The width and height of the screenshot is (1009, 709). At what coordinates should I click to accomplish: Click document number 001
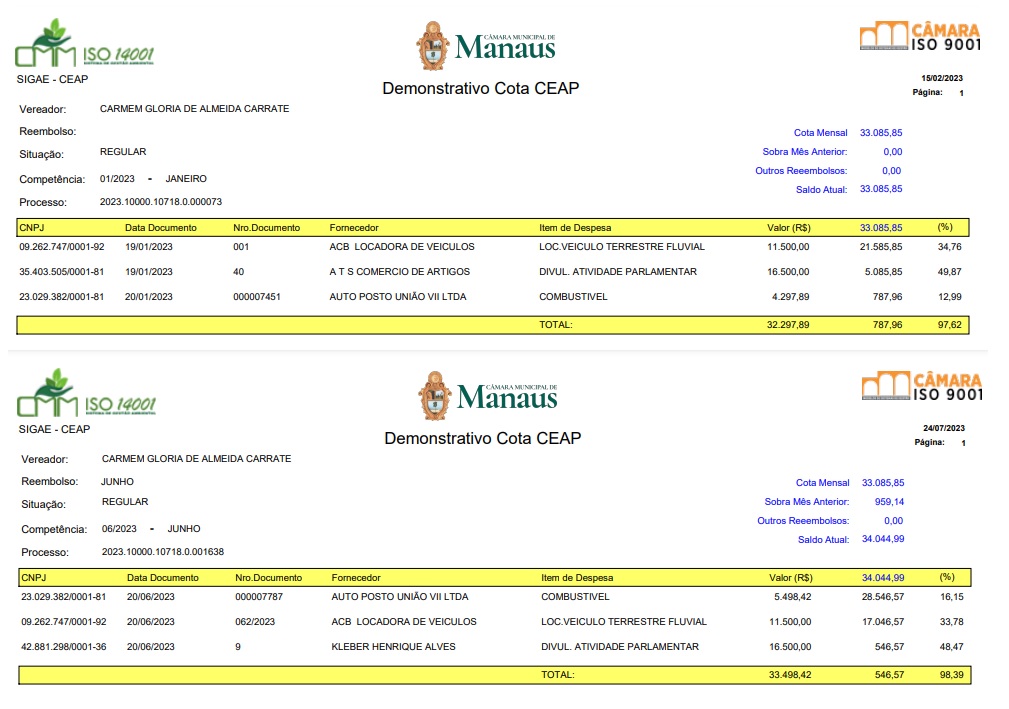pos(241,247)
